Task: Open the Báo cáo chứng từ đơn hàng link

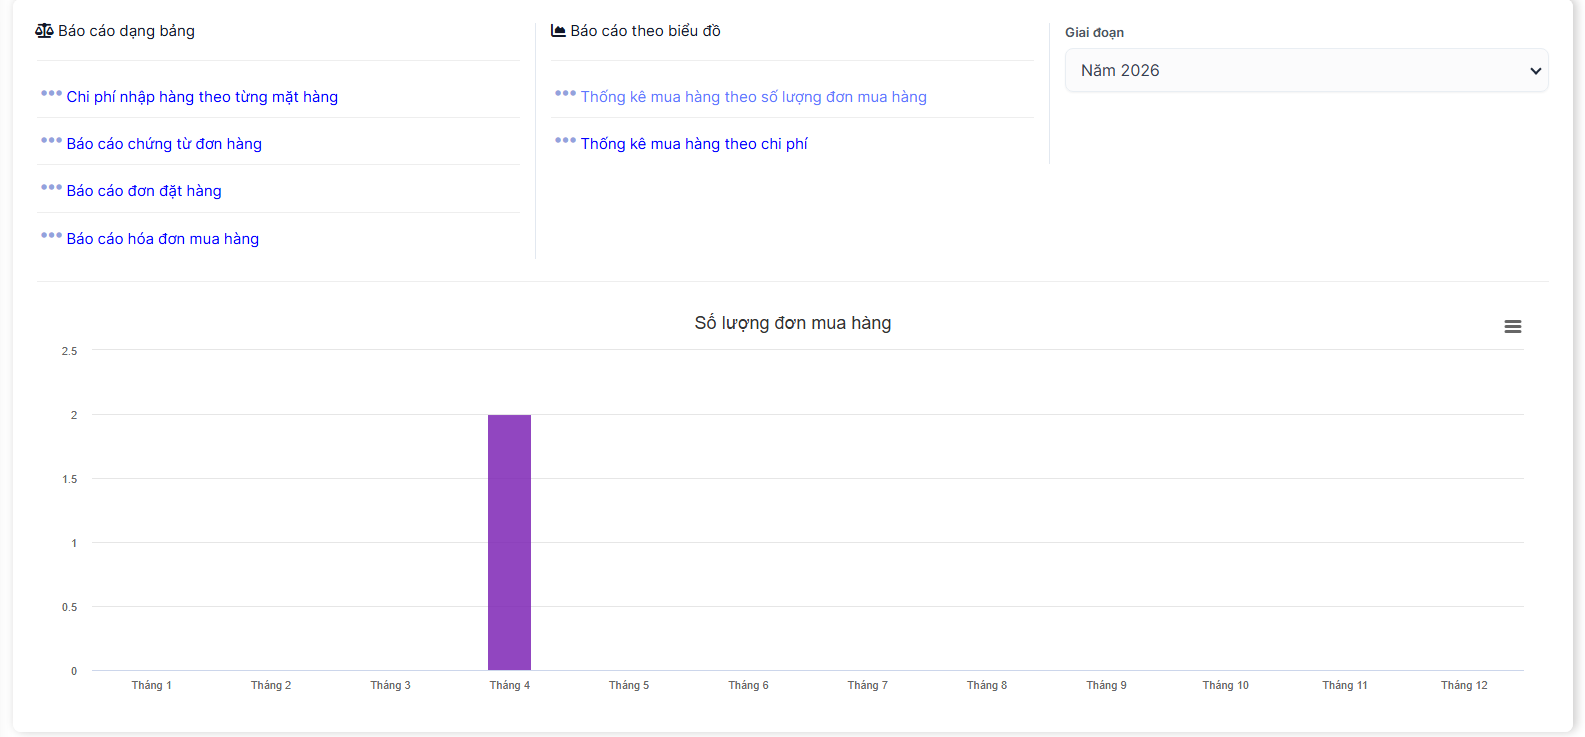Action: tap(164, 144)
